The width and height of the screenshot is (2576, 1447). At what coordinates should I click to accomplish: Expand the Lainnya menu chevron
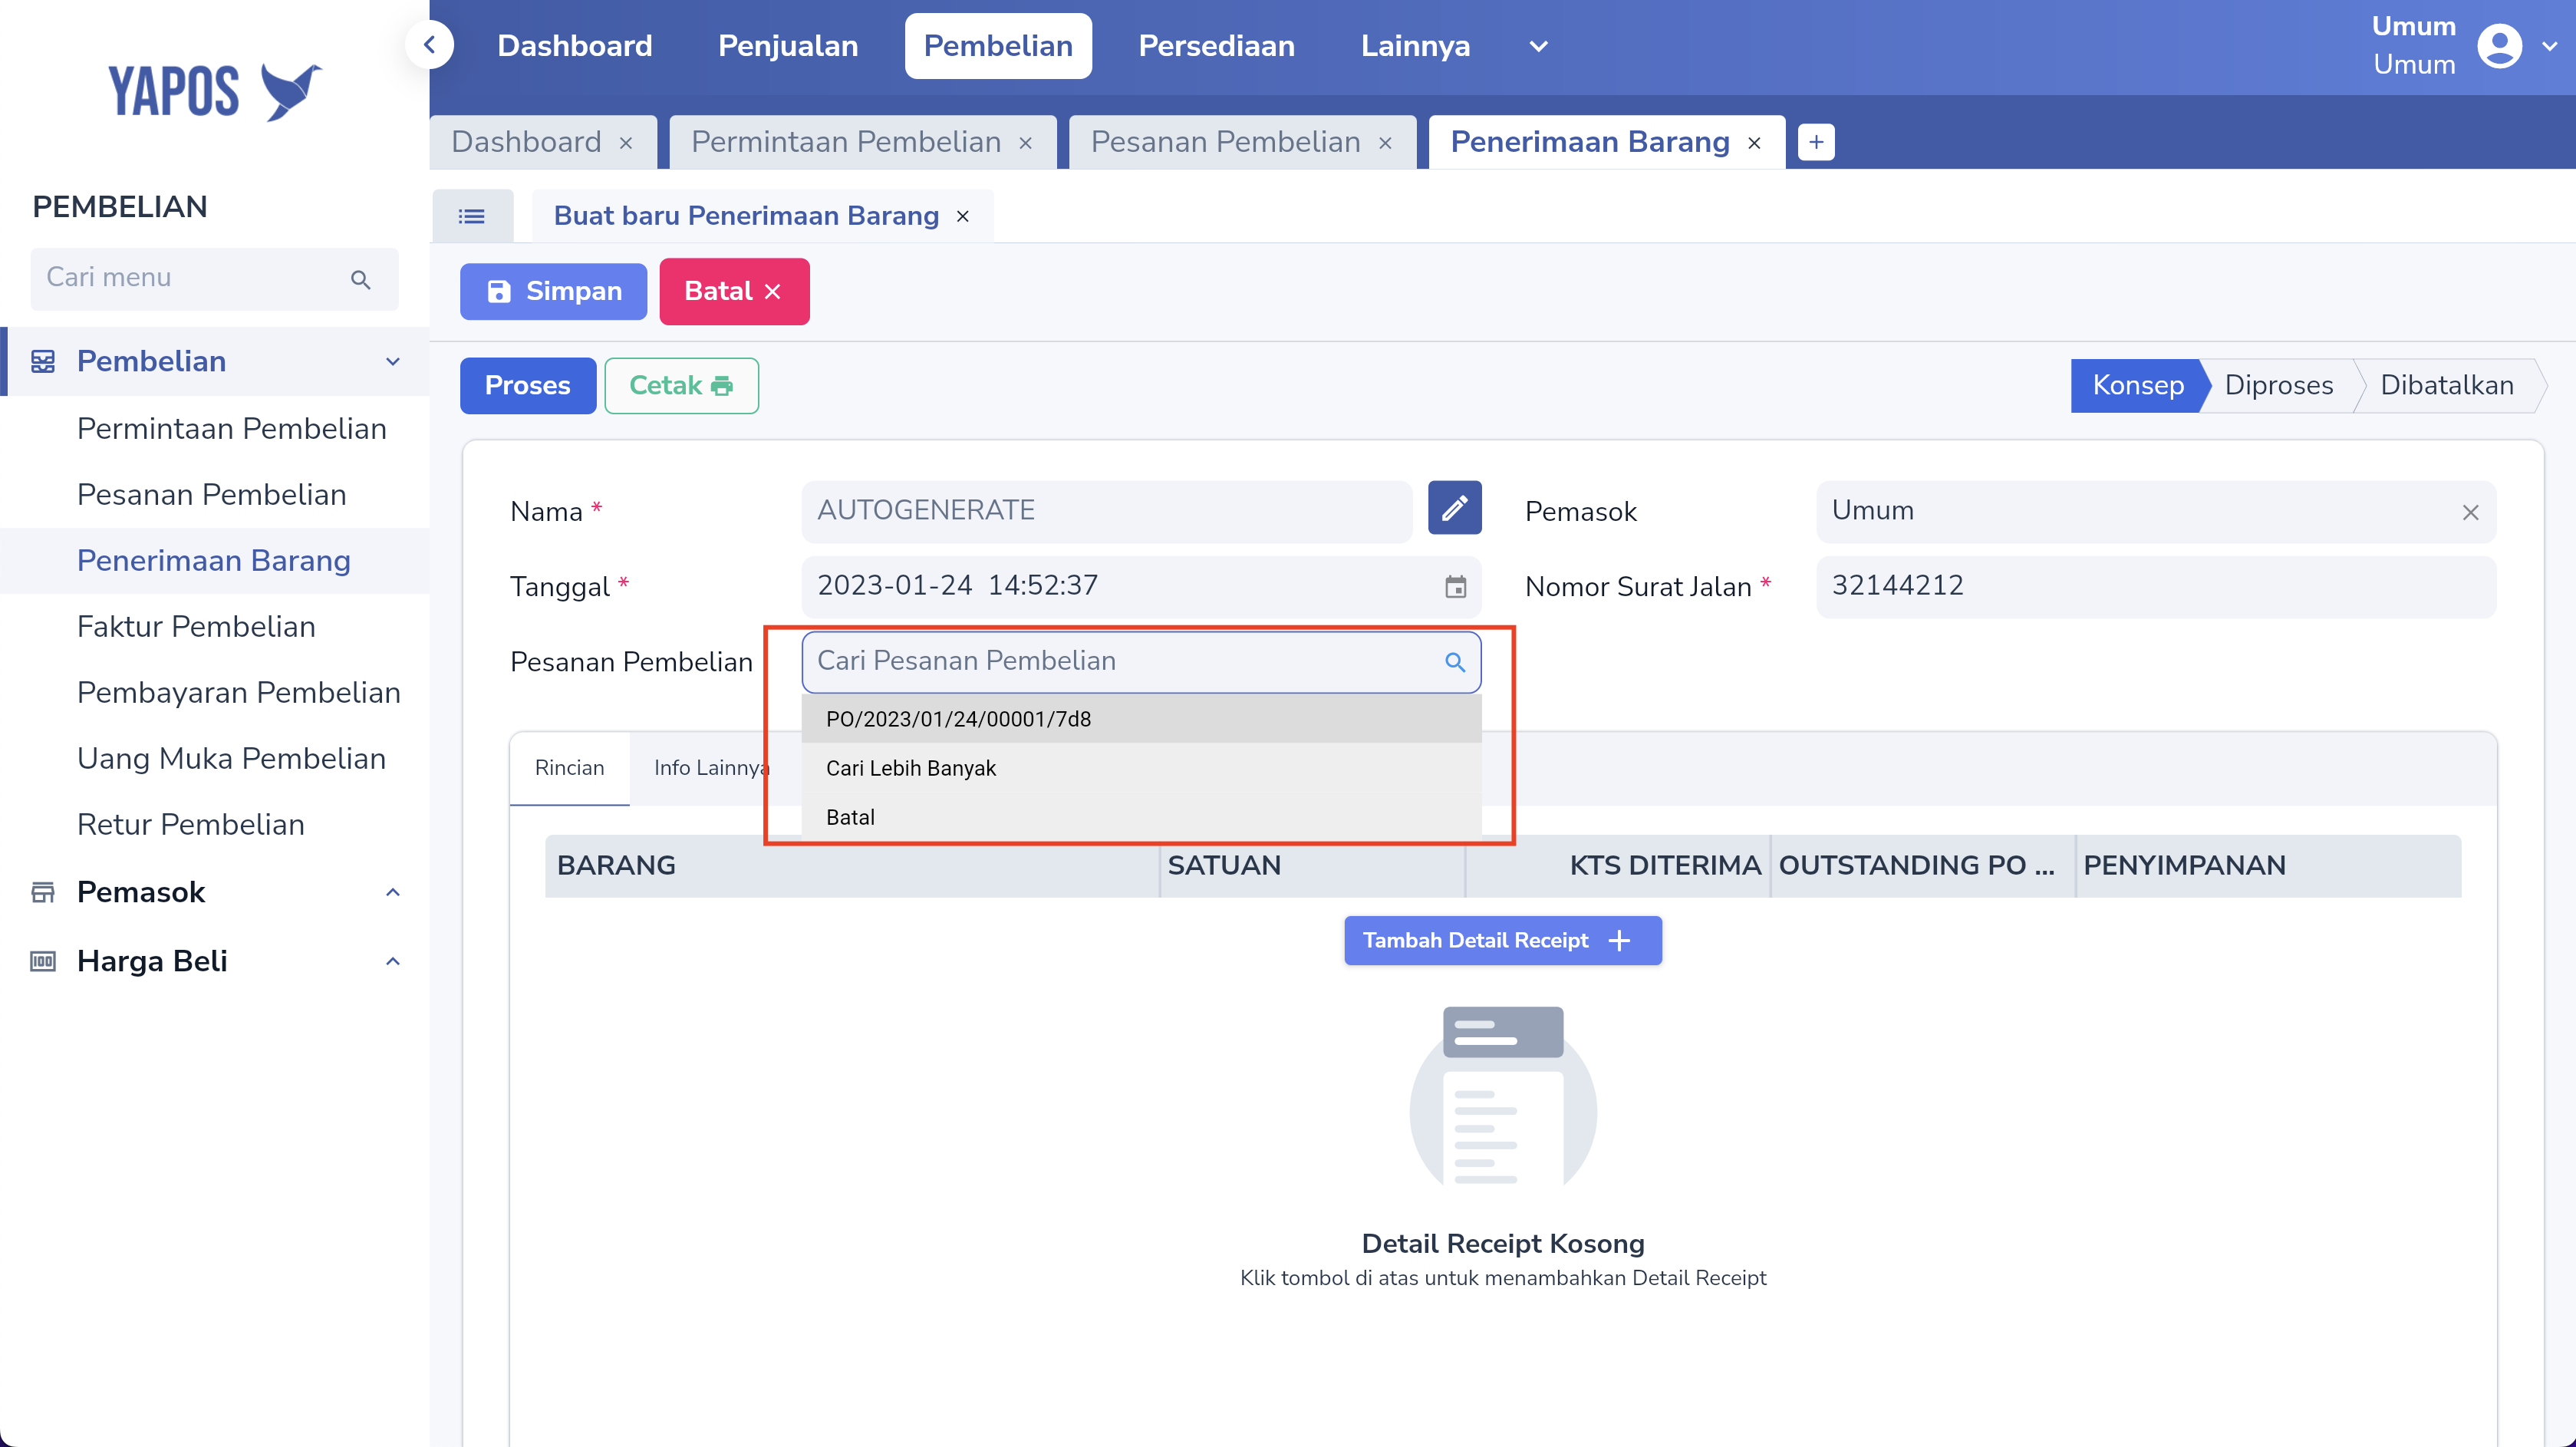click(1539, 46)
